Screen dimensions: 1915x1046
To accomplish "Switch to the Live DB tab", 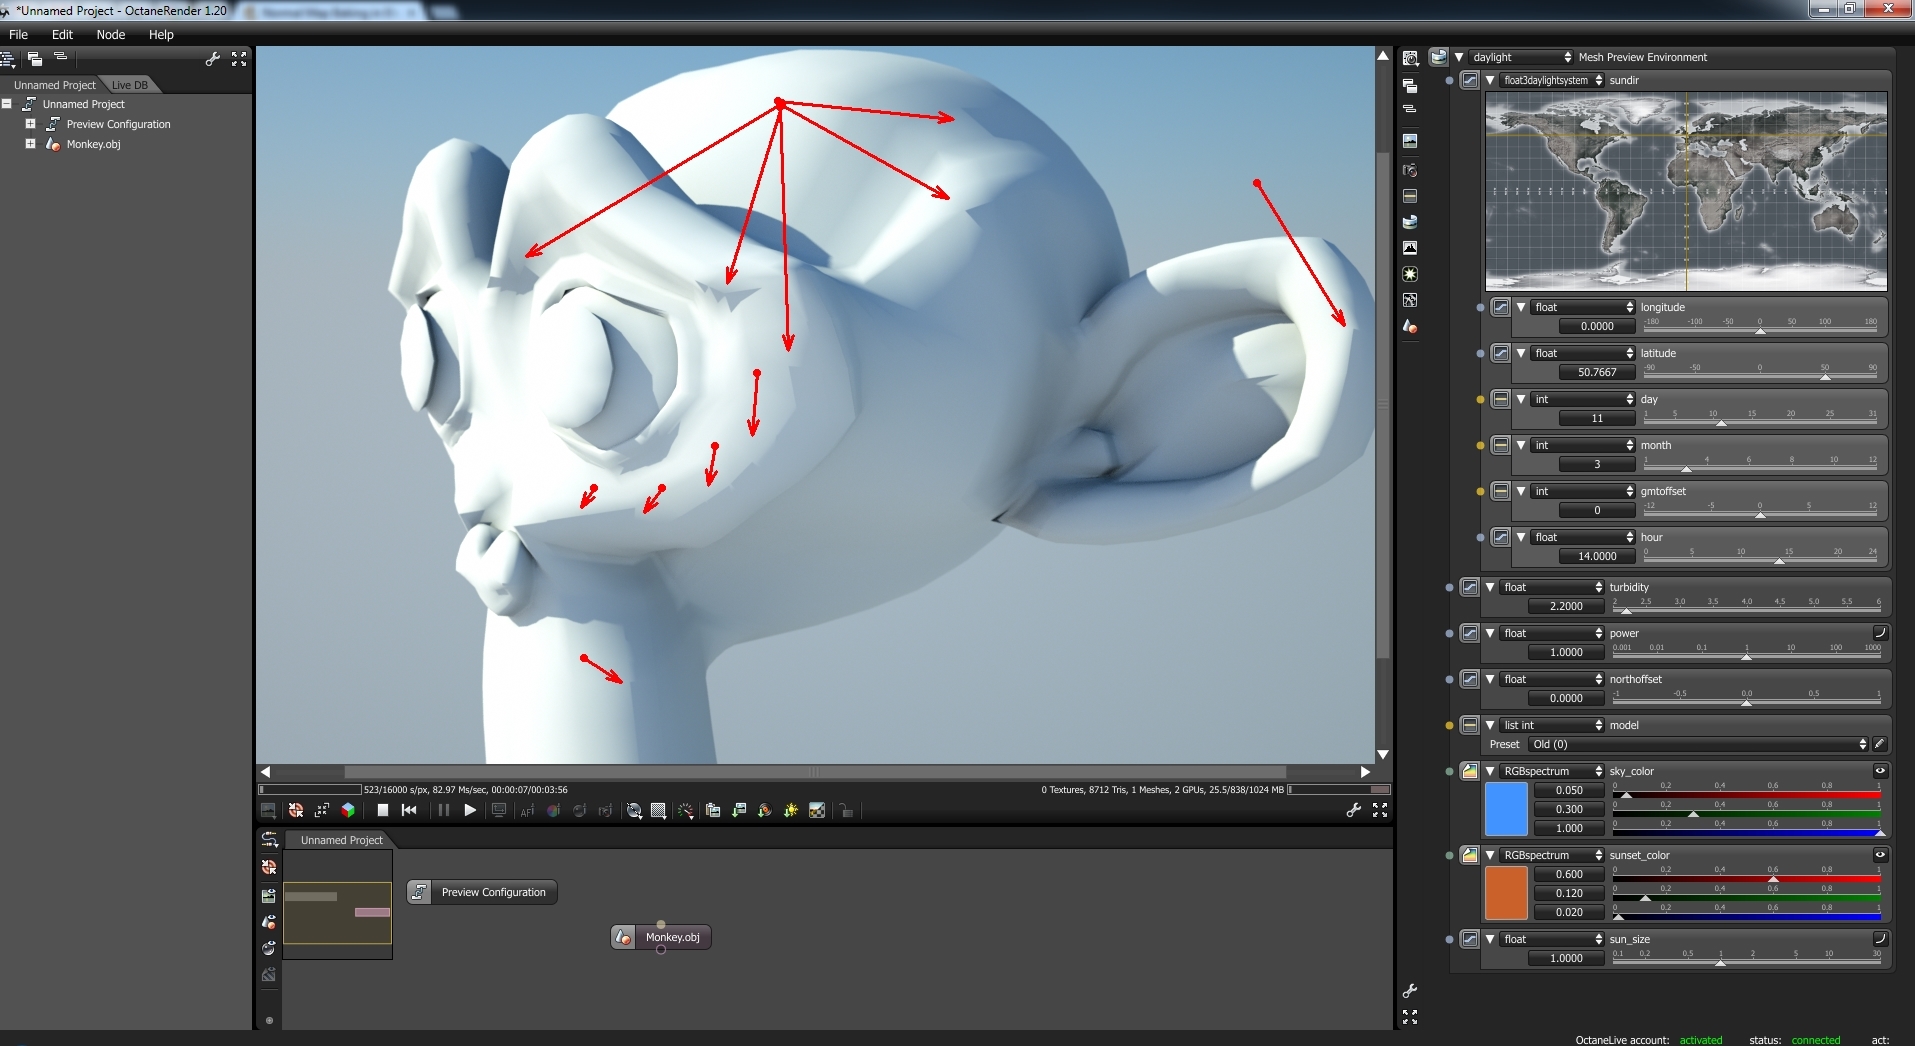I will pyautogui.click(x=129, y=85).
